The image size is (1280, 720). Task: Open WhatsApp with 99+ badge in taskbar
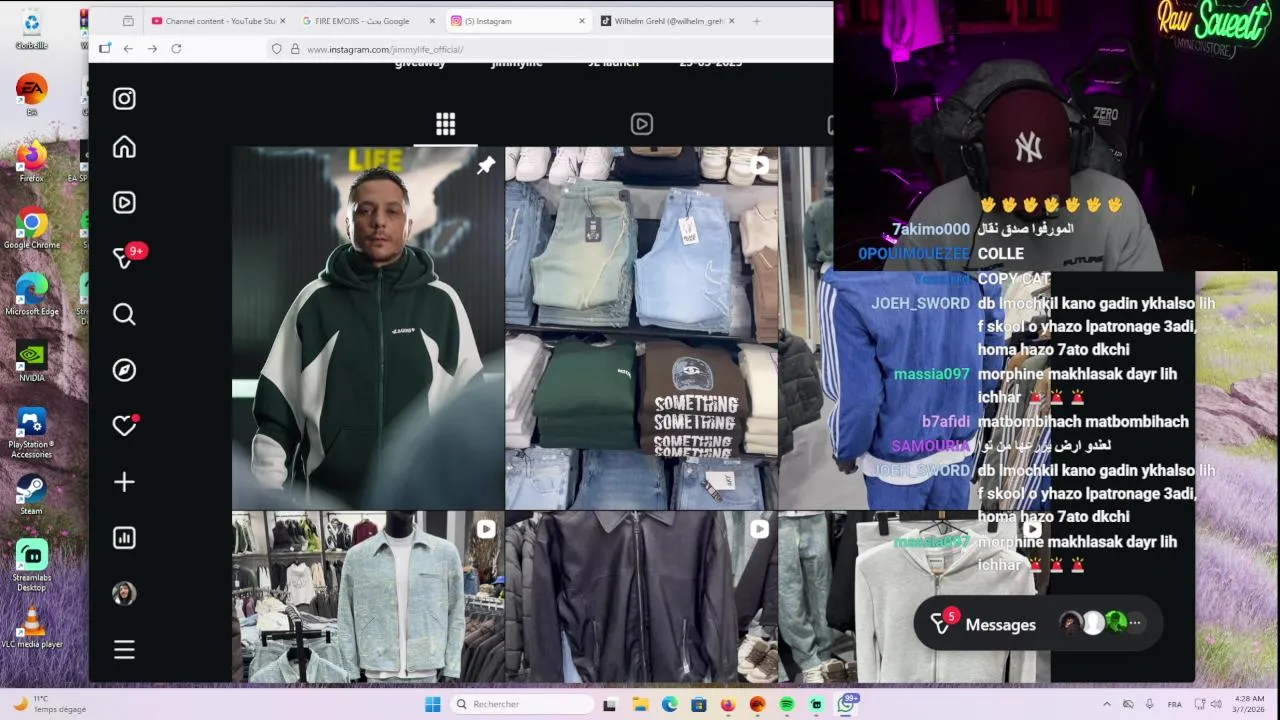847,703
